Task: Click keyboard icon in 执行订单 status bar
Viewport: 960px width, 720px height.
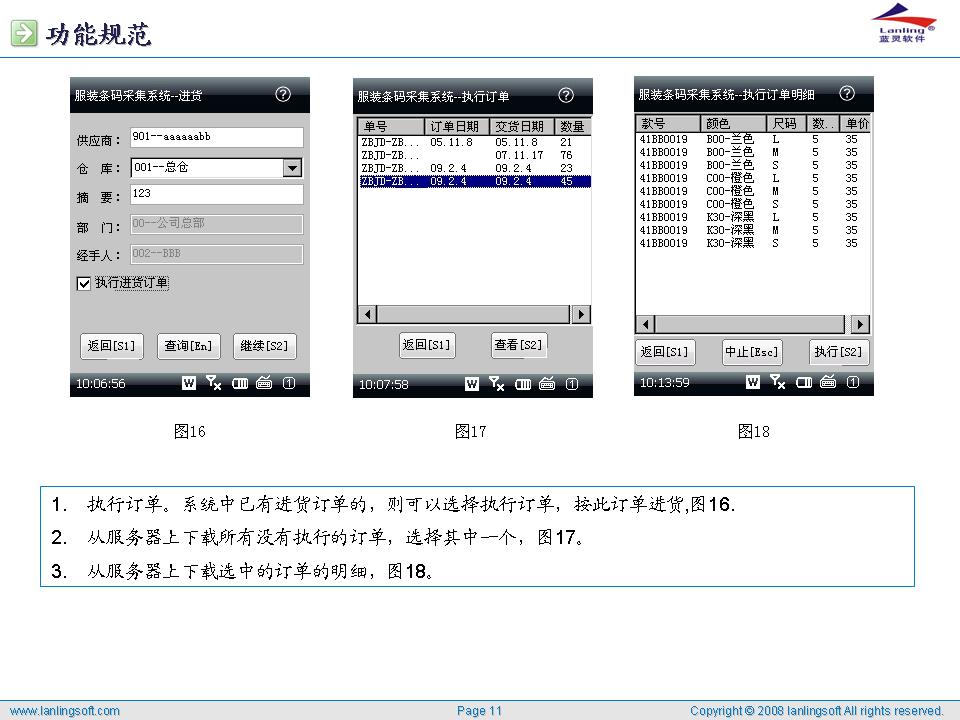Action: 547,384
